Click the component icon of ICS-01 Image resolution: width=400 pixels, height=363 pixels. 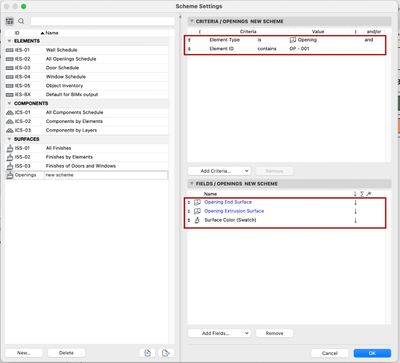tap(10, 113)
